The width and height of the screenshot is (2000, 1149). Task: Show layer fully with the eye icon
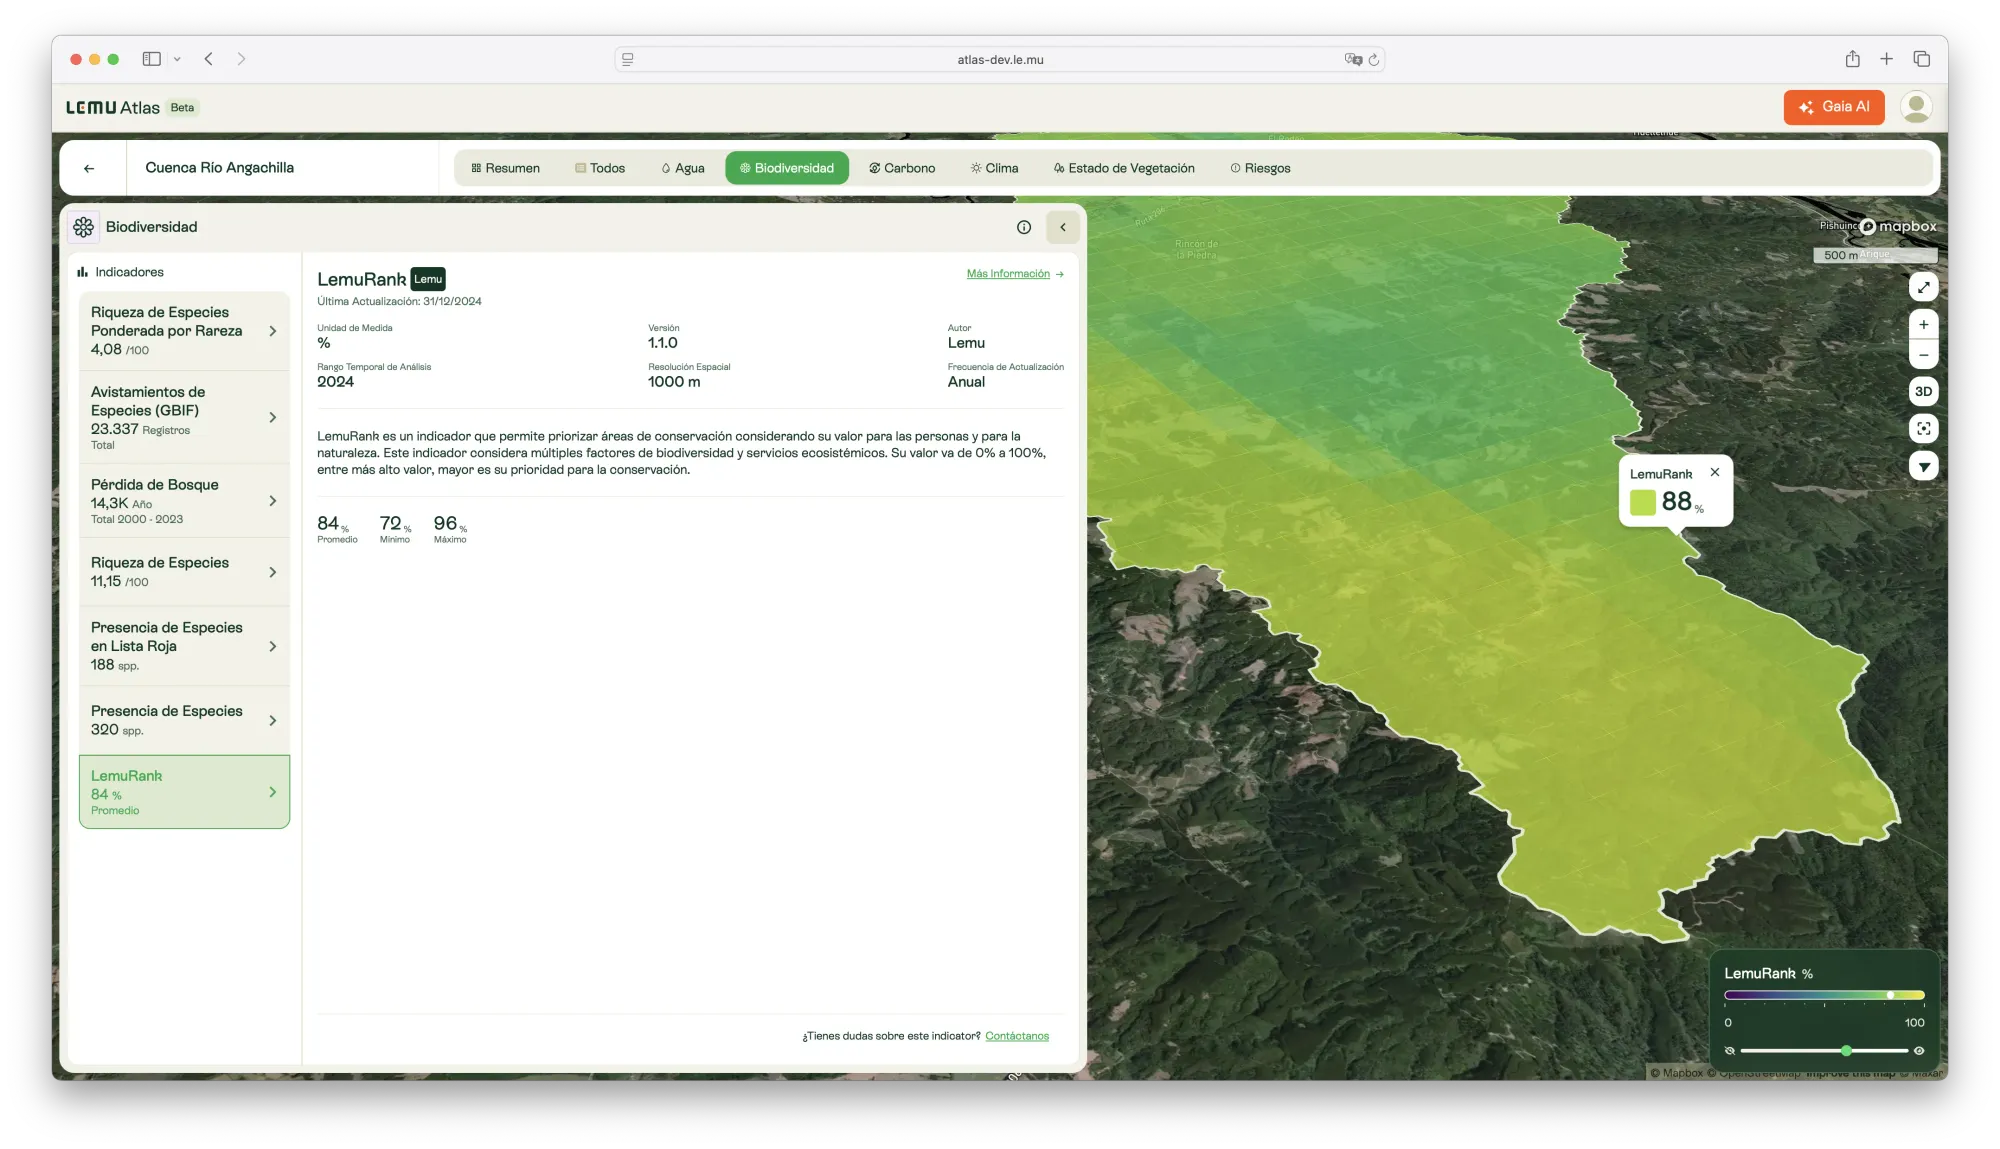coord(1919,1051)
